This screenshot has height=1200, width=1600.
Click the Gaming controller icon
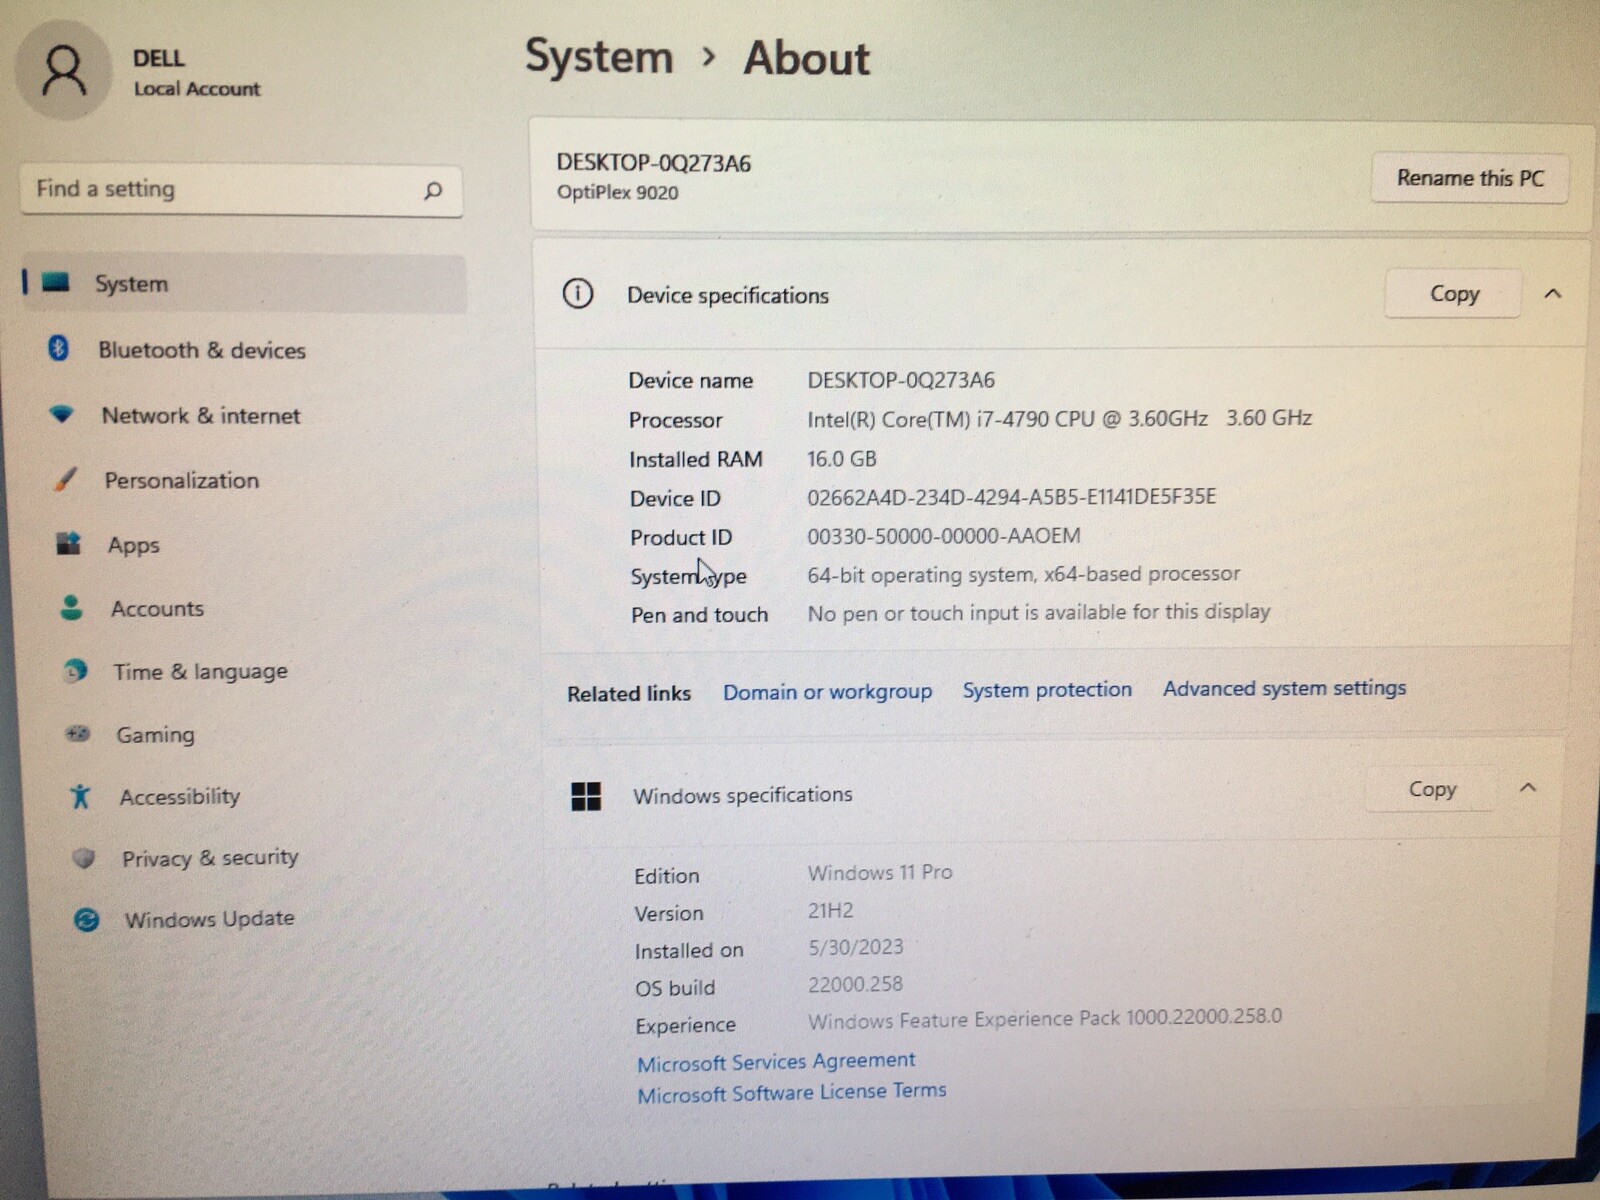[x=77, y=734]
